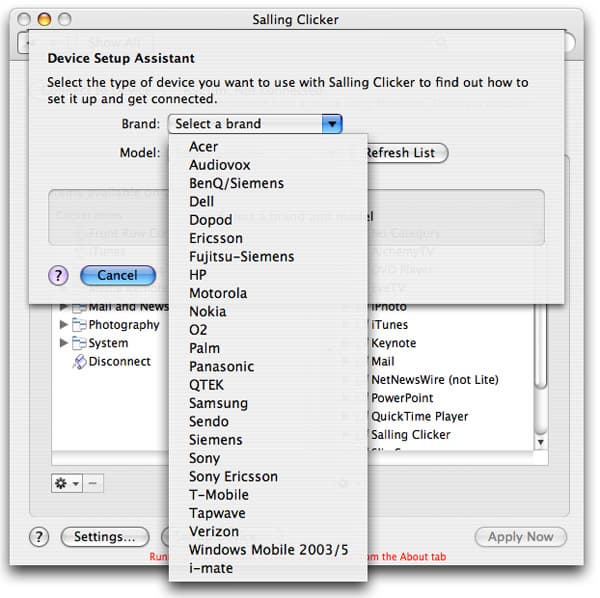The width and height of the screenshot is (600, 598).
Task: Select the Photography folder icon
Action: click(x=79, y=325)
